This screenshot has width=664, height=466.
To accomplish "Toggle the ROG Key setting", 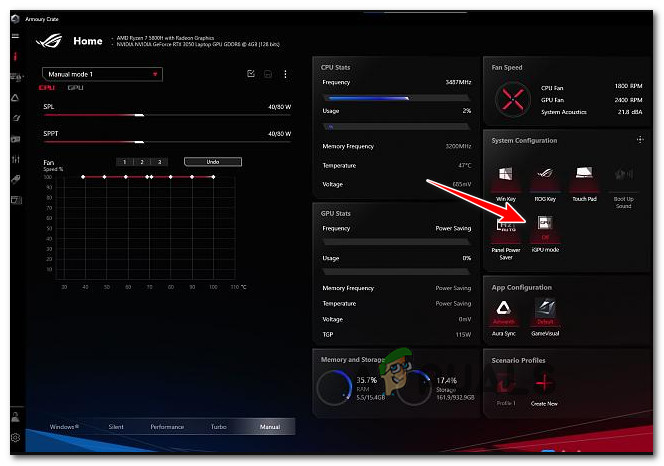I will coord(545,183).
